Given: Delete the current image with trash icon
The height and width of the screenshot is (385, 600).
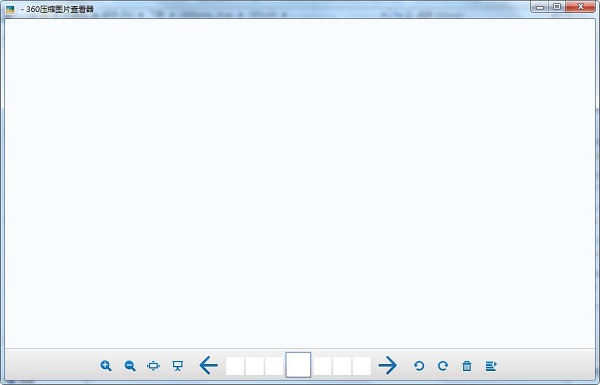Looking at the screenshot, I should pyautogui.click(x=466, y=366).
